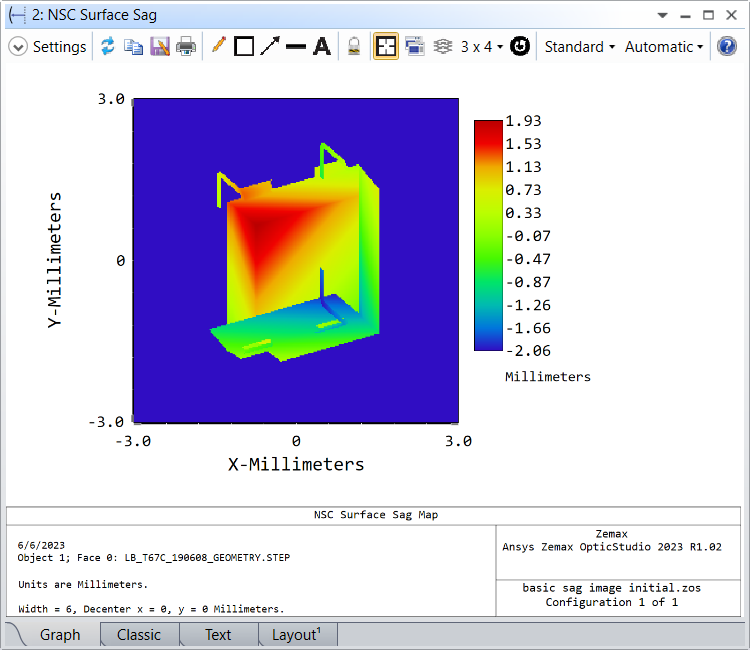Click the -2.06 legend minimum value
Image resolution: width=750 pixels, height=650 pixels.
tap(528, 351)
